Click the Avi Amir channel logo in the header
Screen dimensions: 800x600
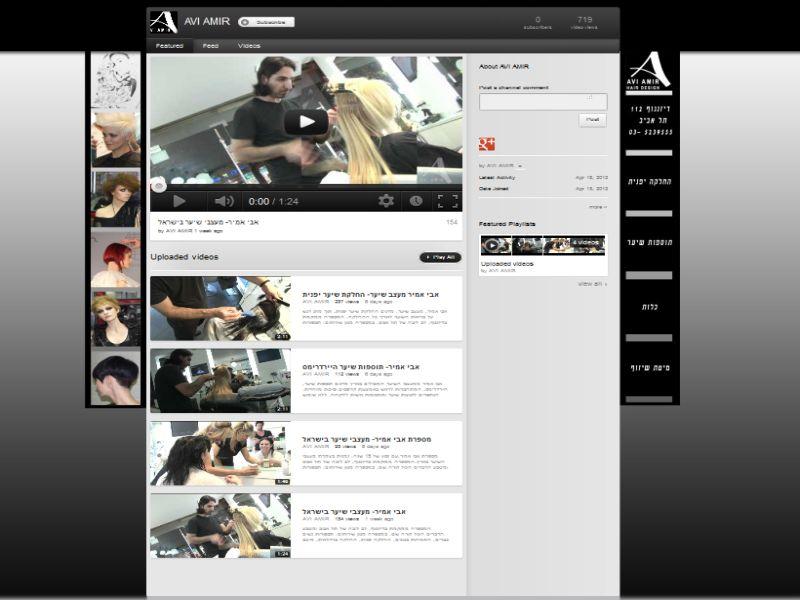pyautogui.click(x=163, y=22)
